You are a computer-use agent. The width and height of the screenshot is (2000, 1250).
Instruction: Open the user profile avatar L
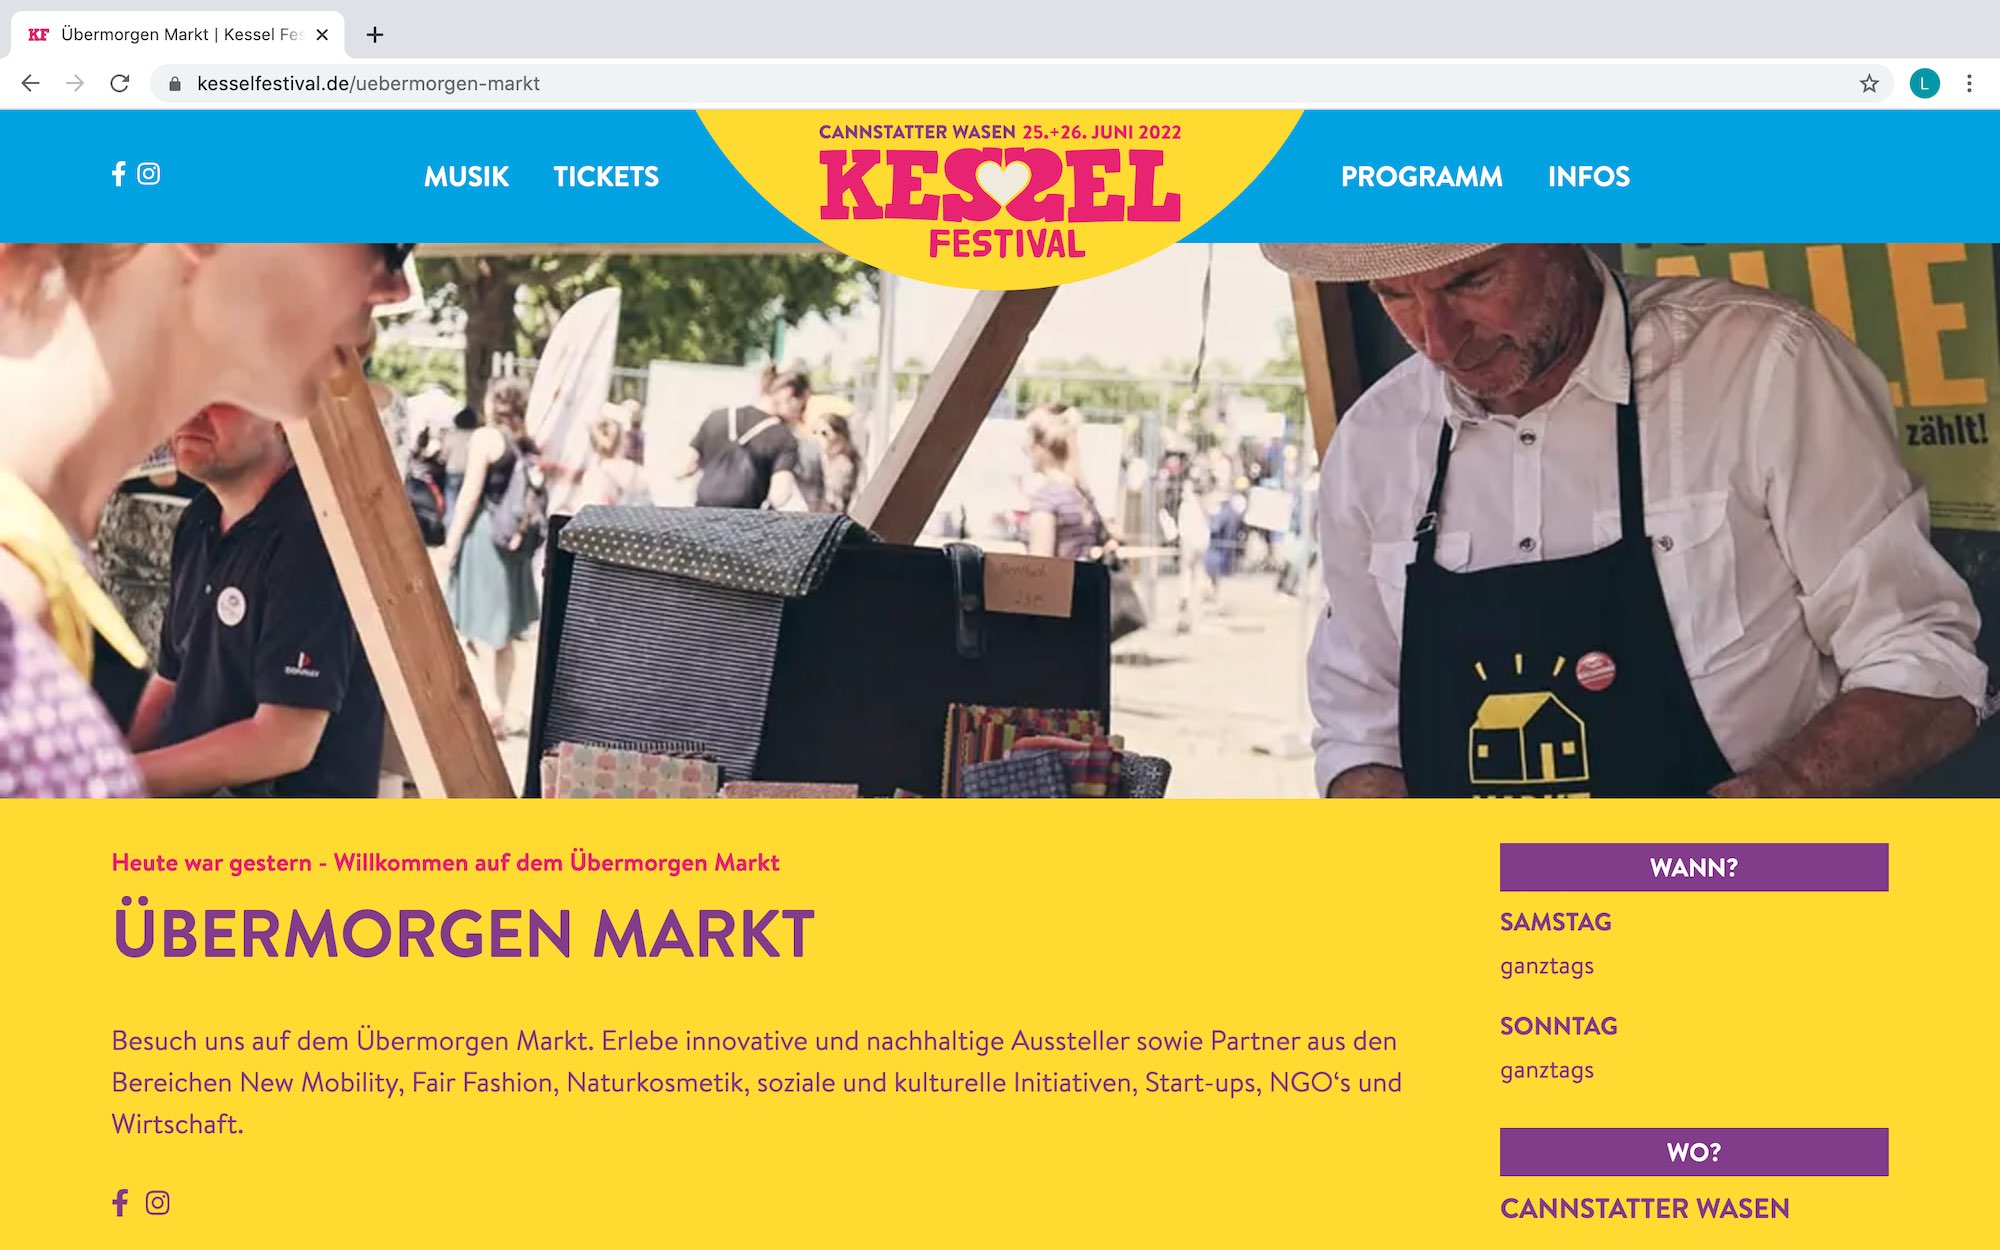tap(1924, 84)
